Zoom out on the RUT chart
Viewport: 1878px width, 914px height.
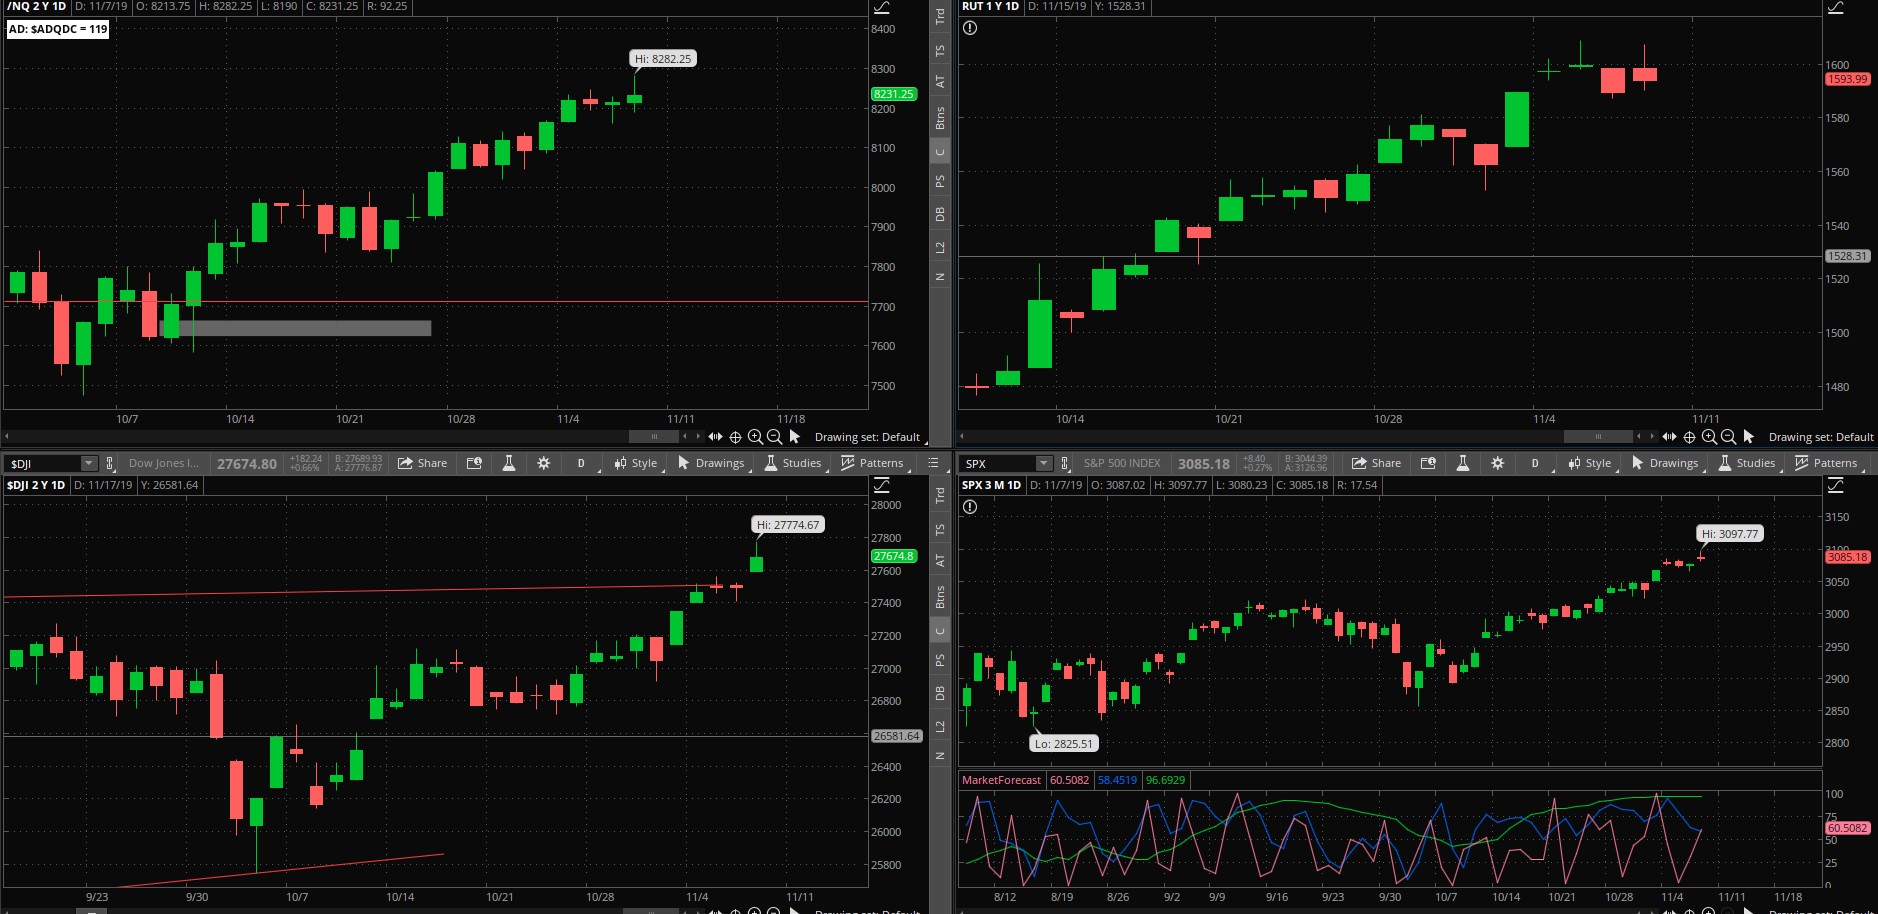click(x=1728, y=437)
